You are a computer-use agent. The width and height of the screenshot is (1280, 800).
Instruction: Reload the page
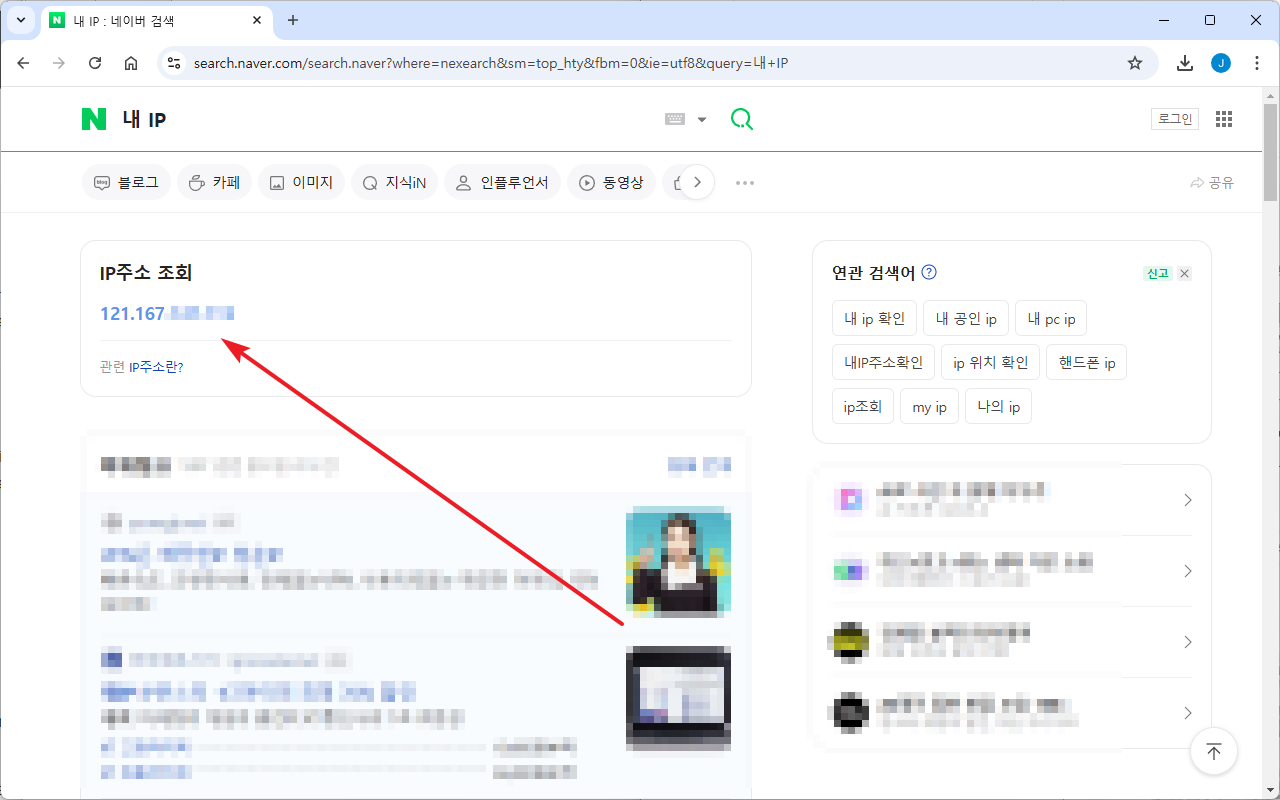click(x=95, y=63)
